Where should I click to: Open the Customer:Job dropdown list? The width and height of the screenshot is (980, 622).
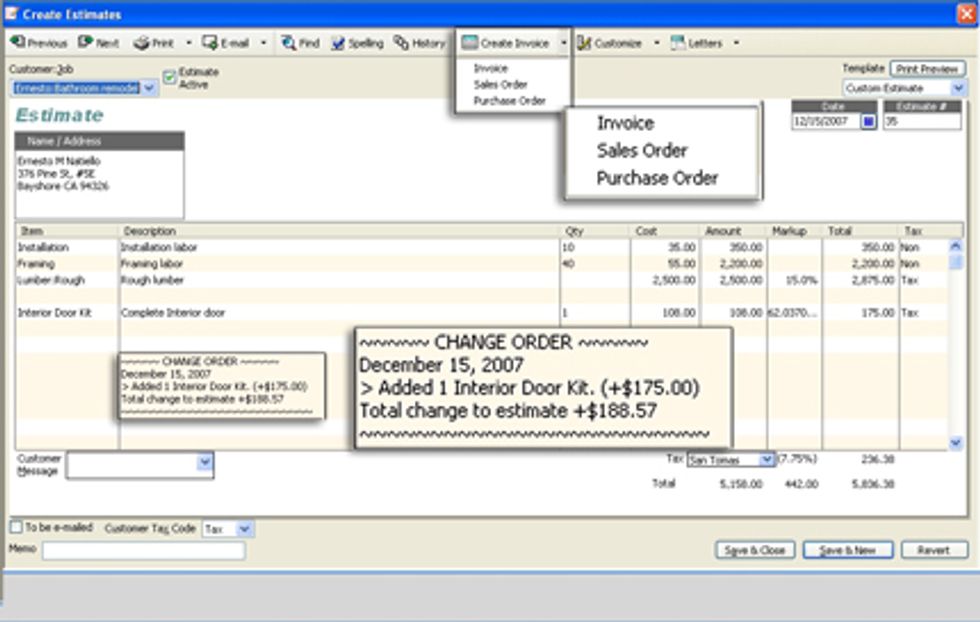click(x=149, y=88)
